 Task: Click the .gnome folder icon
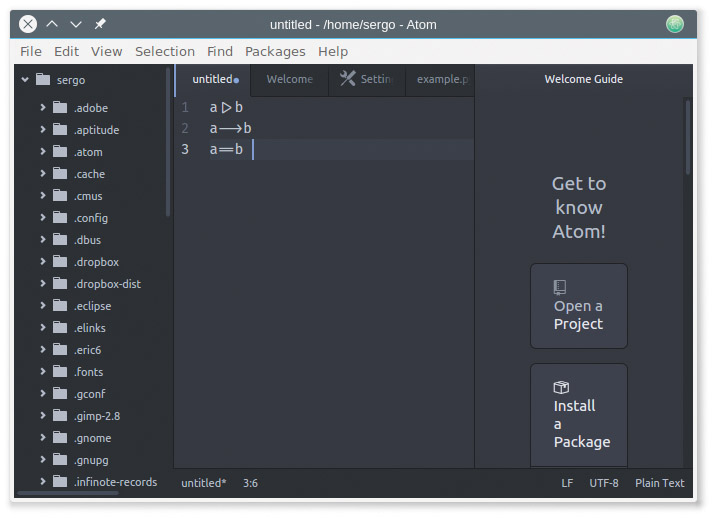click(60, 438)
